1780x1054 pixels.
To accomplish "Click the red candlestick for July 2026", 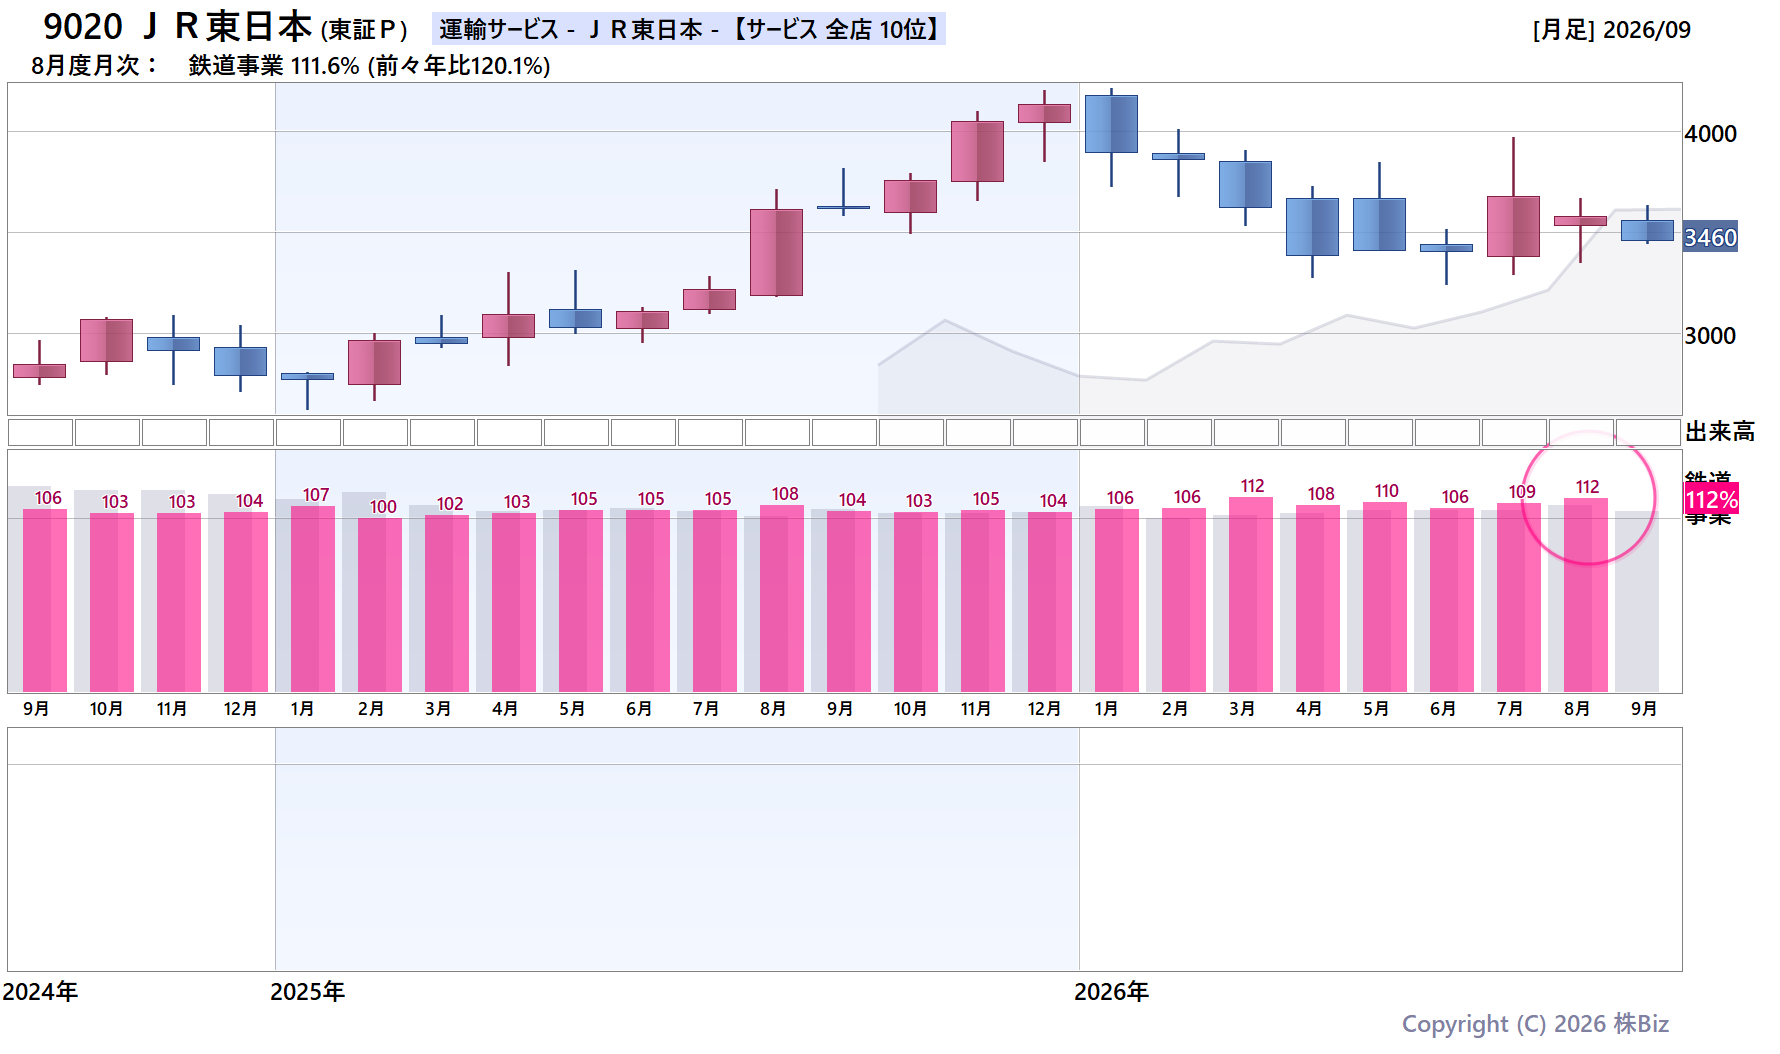I will [x=1513, y=227].
